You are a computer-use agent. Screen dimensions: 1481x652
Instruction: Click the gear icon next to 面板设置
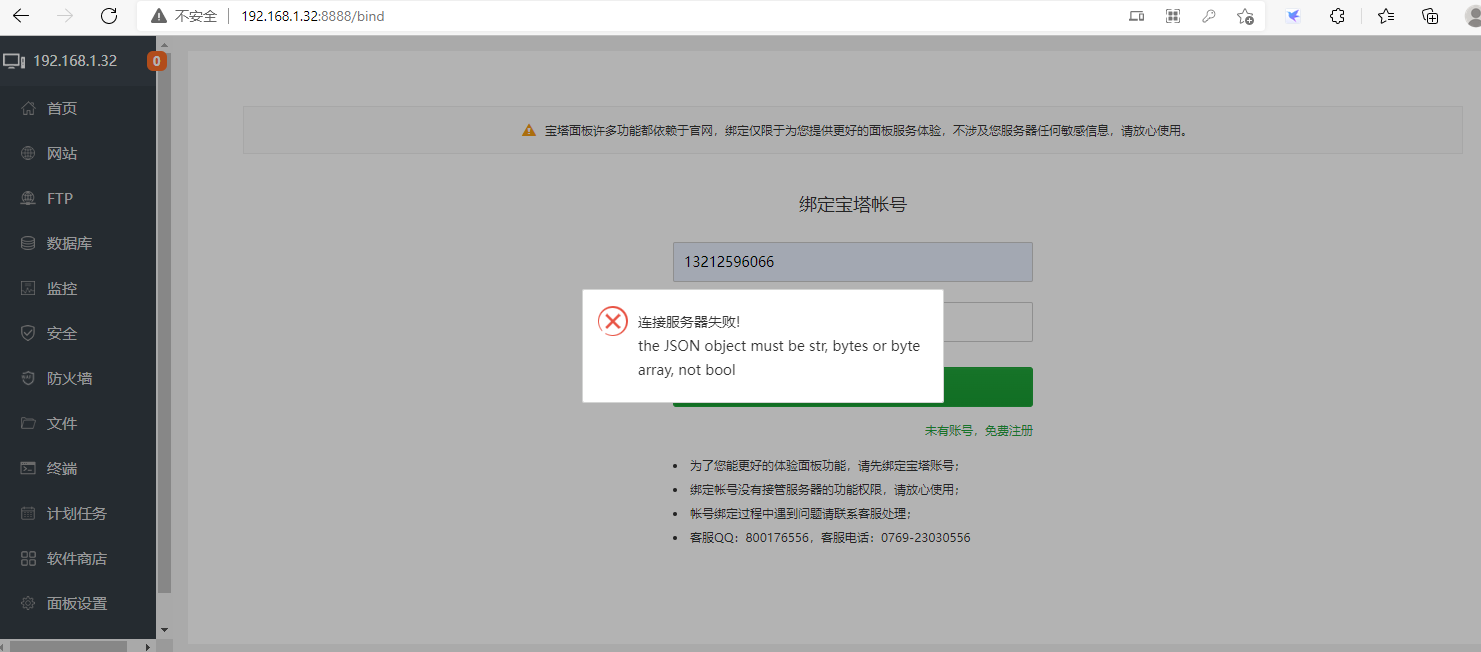(x=28, y=603)
